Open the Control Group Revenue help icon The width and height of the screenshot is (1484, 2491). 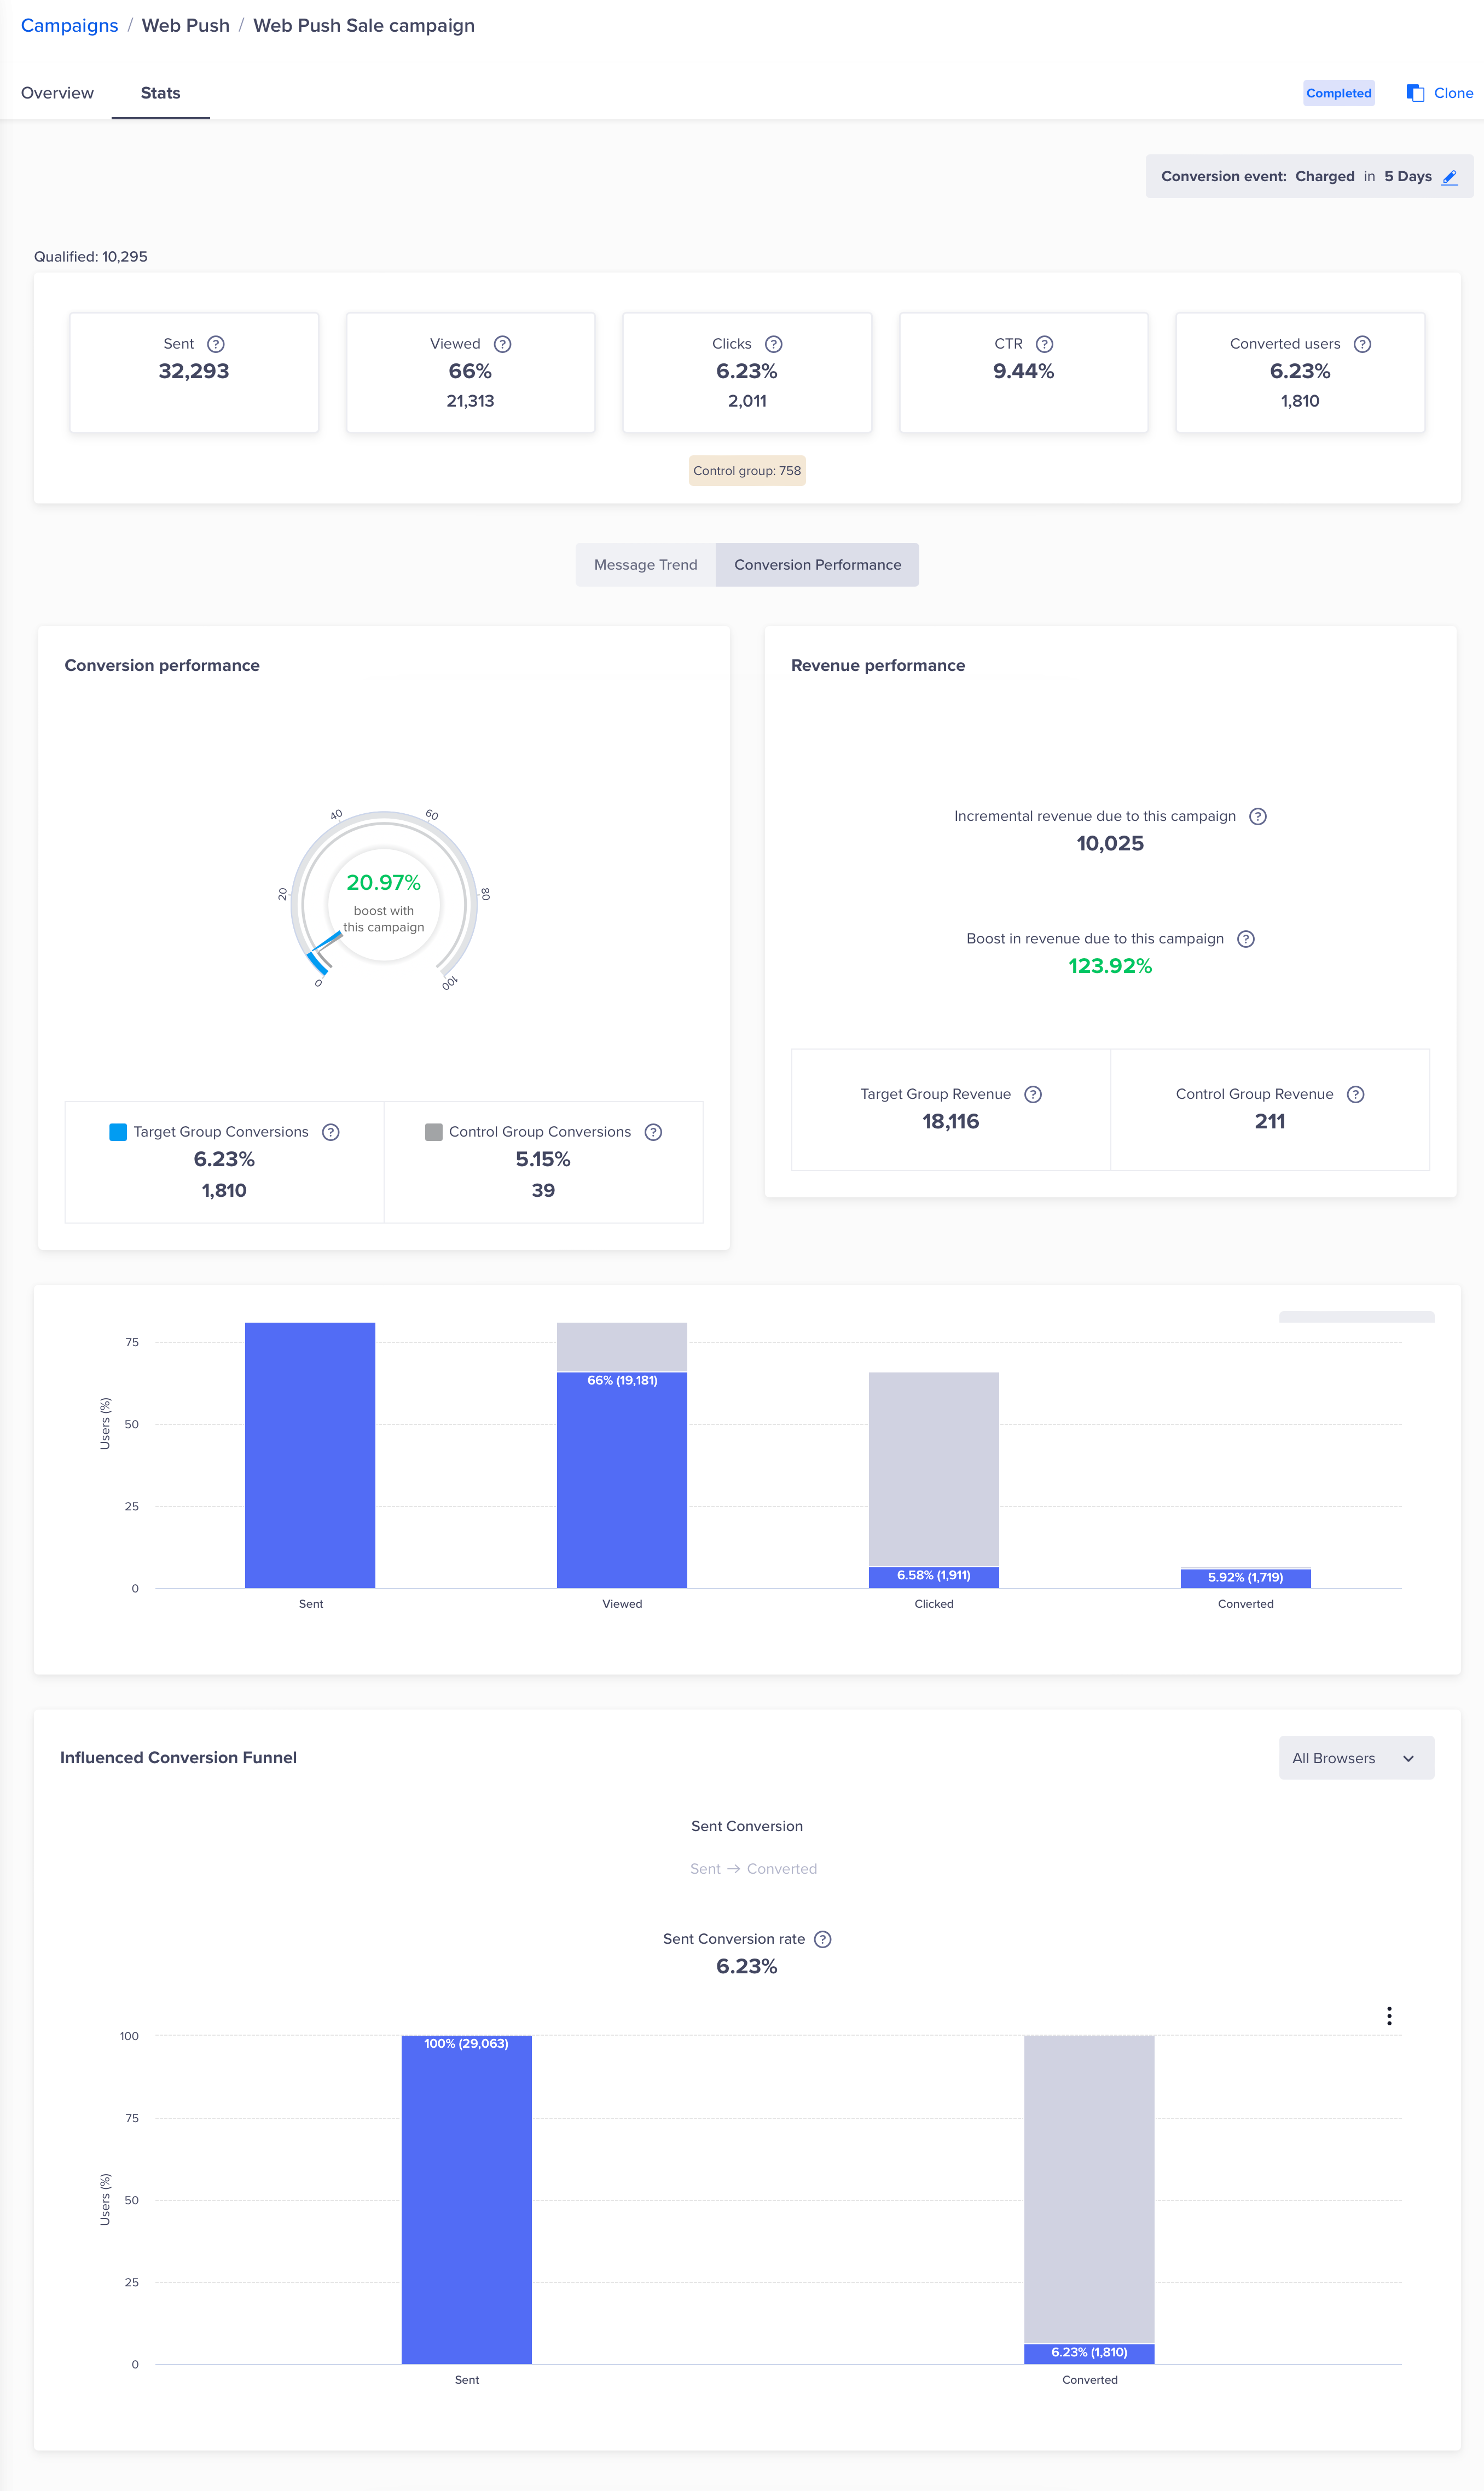1355,1094
